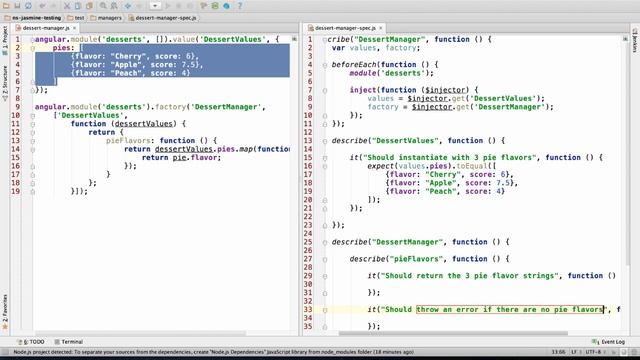Collapse the beforeEach fold at line 4
The width and height of the screenshot is (640, 360).
325,65
